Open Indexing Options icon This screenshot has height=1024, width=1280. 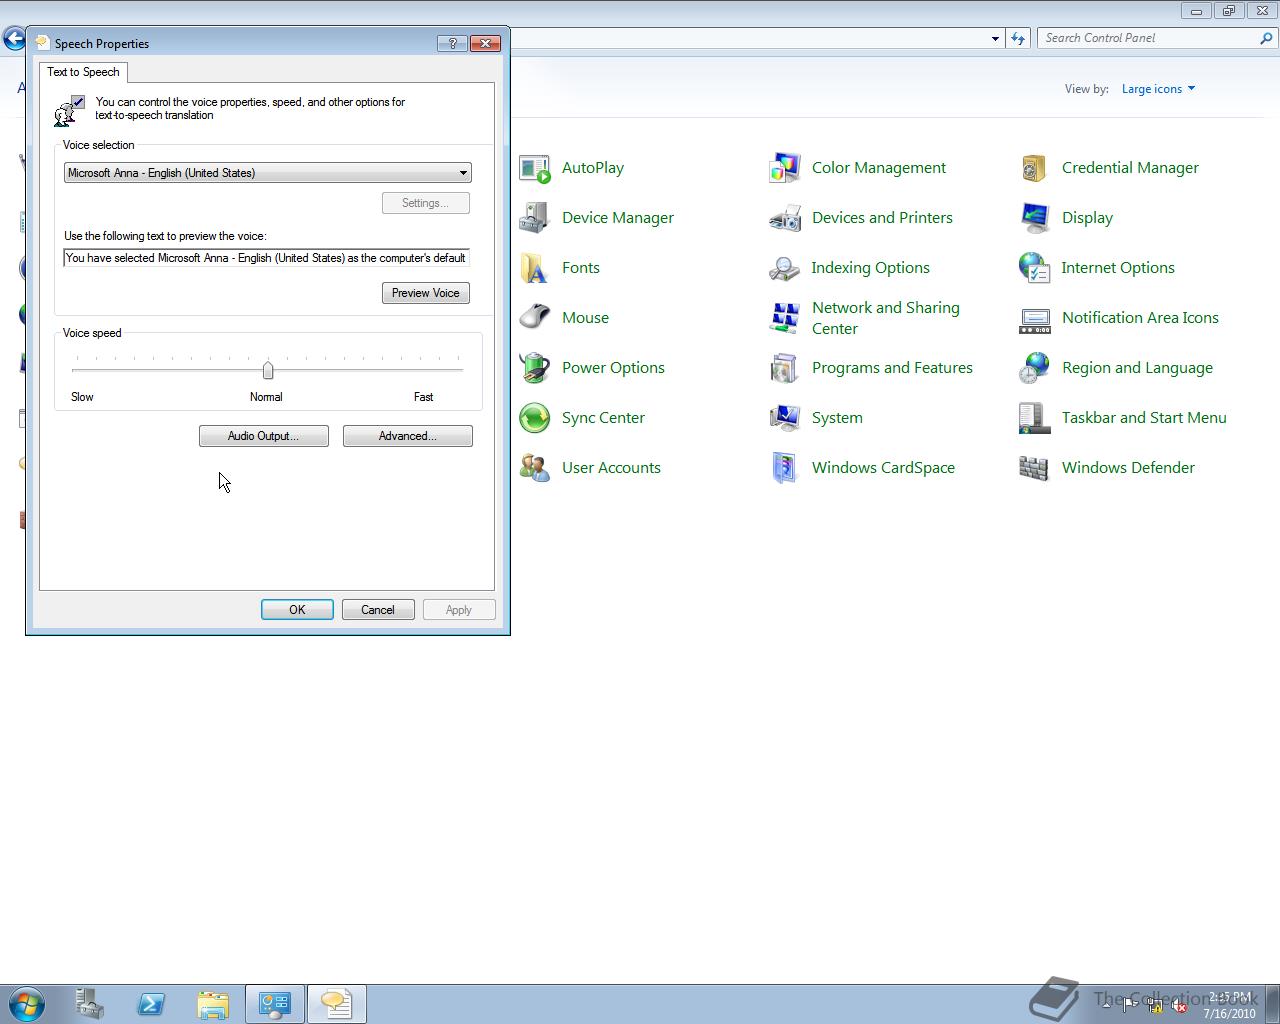(785, 268)
